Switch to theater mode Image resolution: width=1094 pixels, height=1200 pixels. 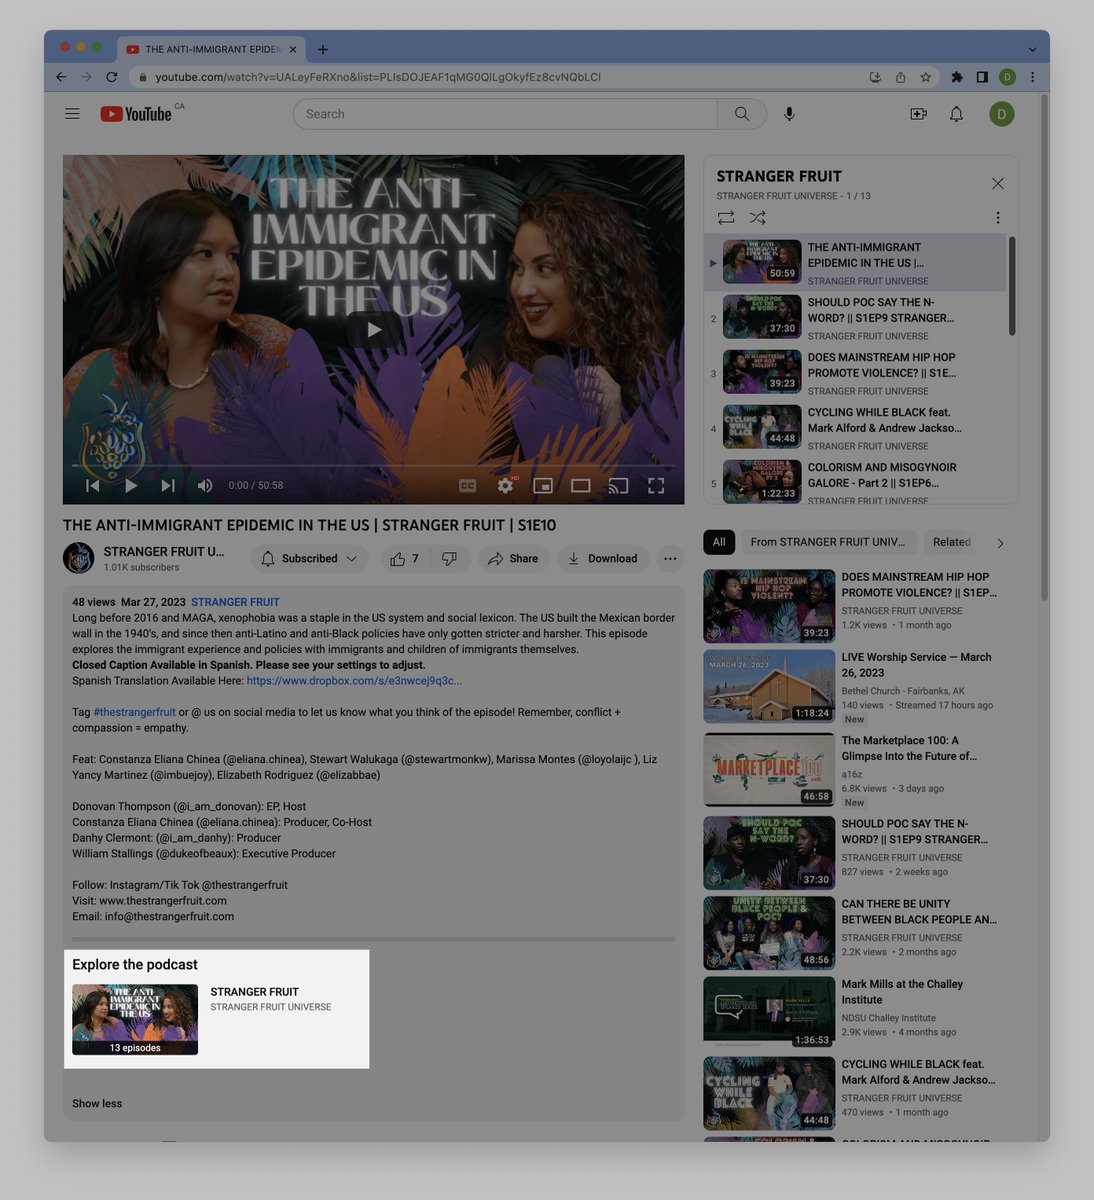point(580,485)
